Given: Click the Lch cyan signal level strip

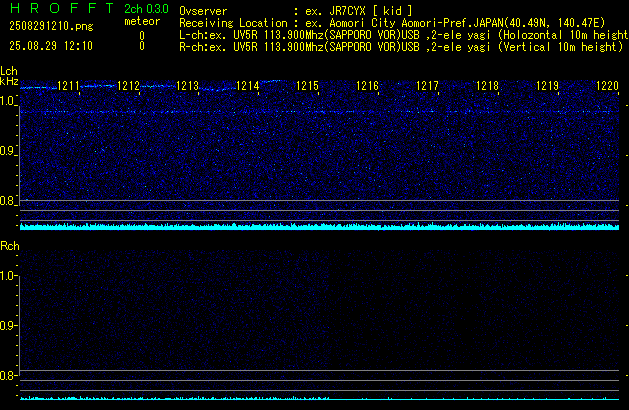Looking at the screenshot, I should [x=319, y=226].
